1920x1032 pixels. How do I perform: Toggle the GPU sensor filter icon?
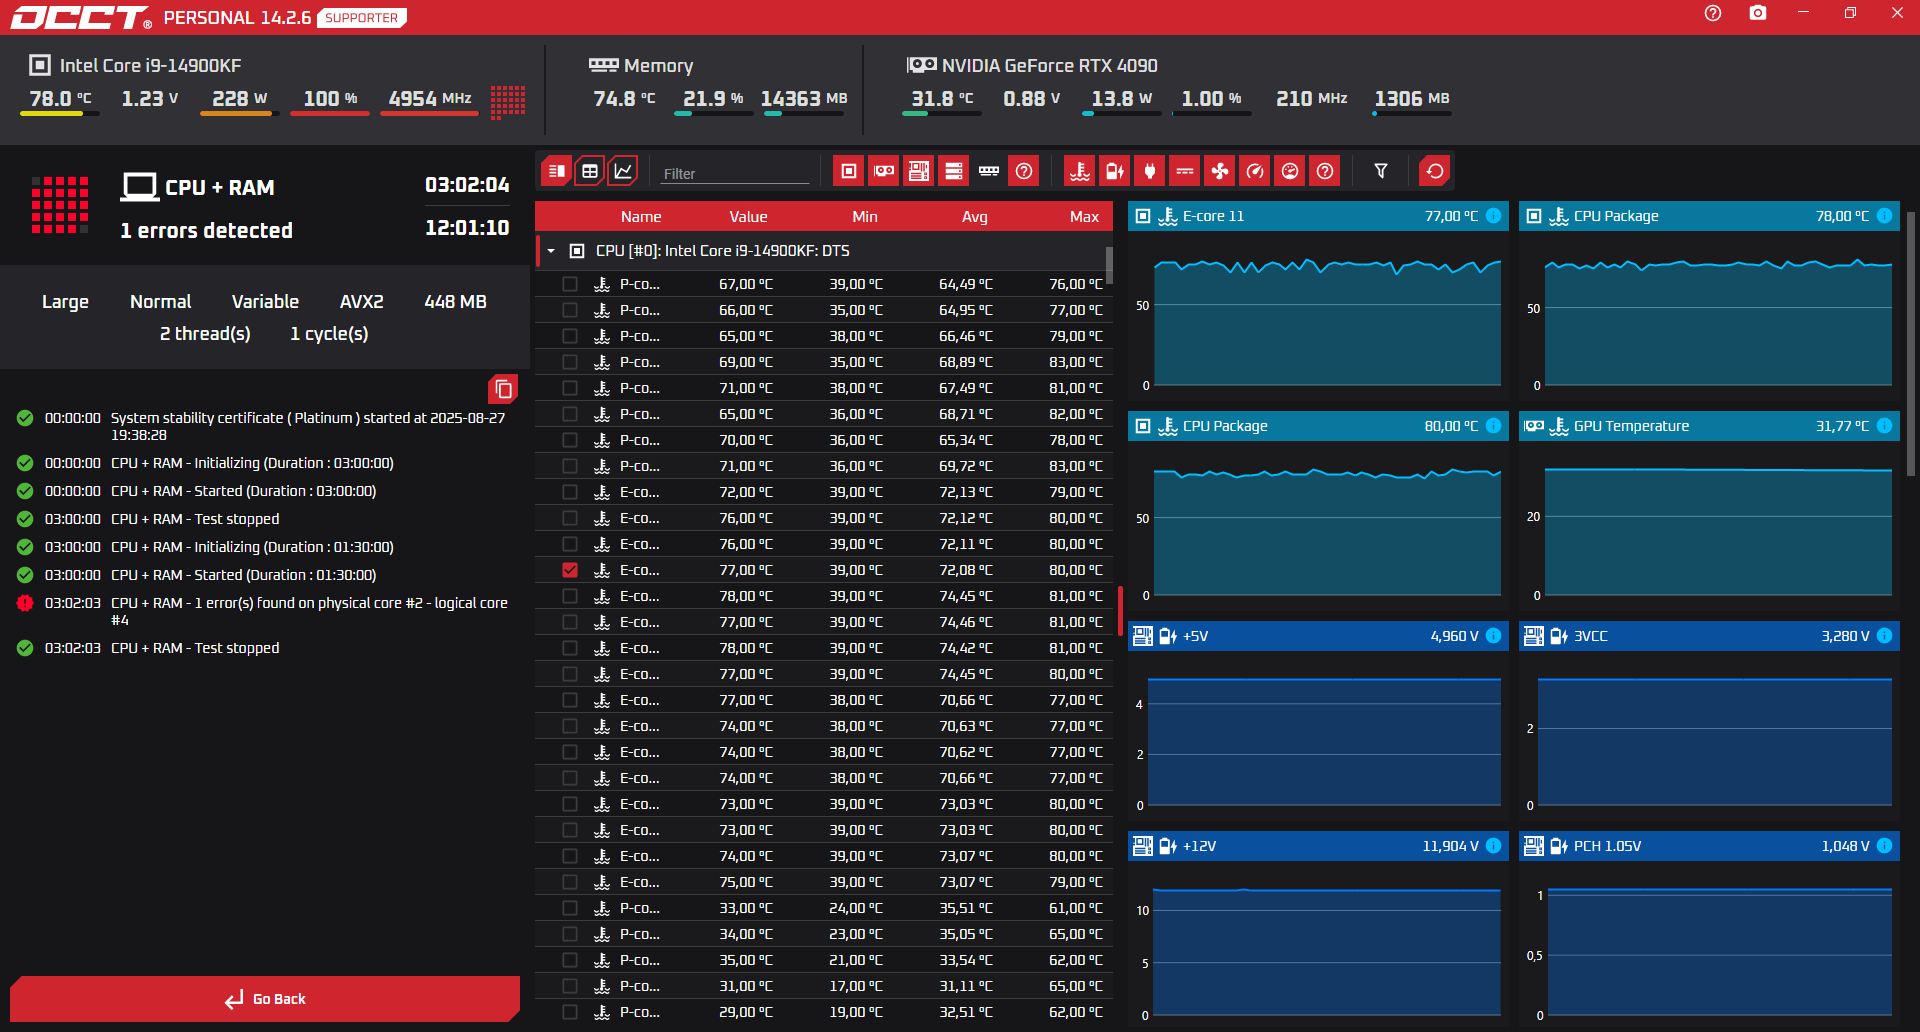(884, 171)
